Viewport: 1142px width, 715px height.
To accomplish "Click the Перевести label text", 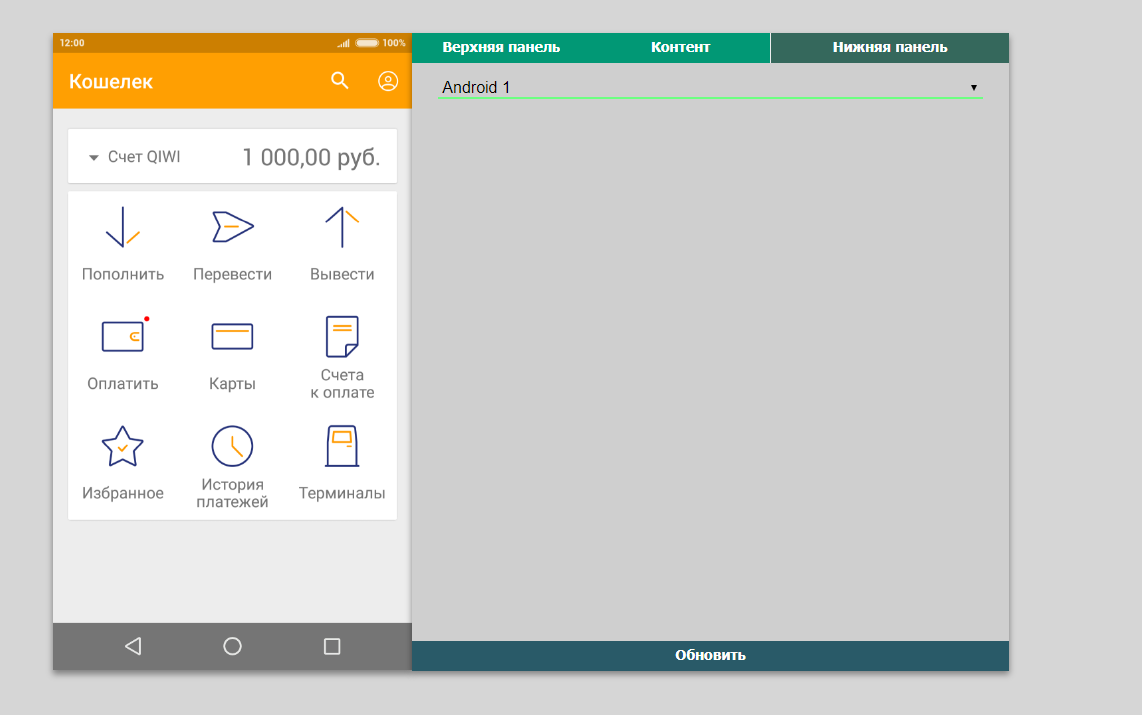I will [232, 274].
